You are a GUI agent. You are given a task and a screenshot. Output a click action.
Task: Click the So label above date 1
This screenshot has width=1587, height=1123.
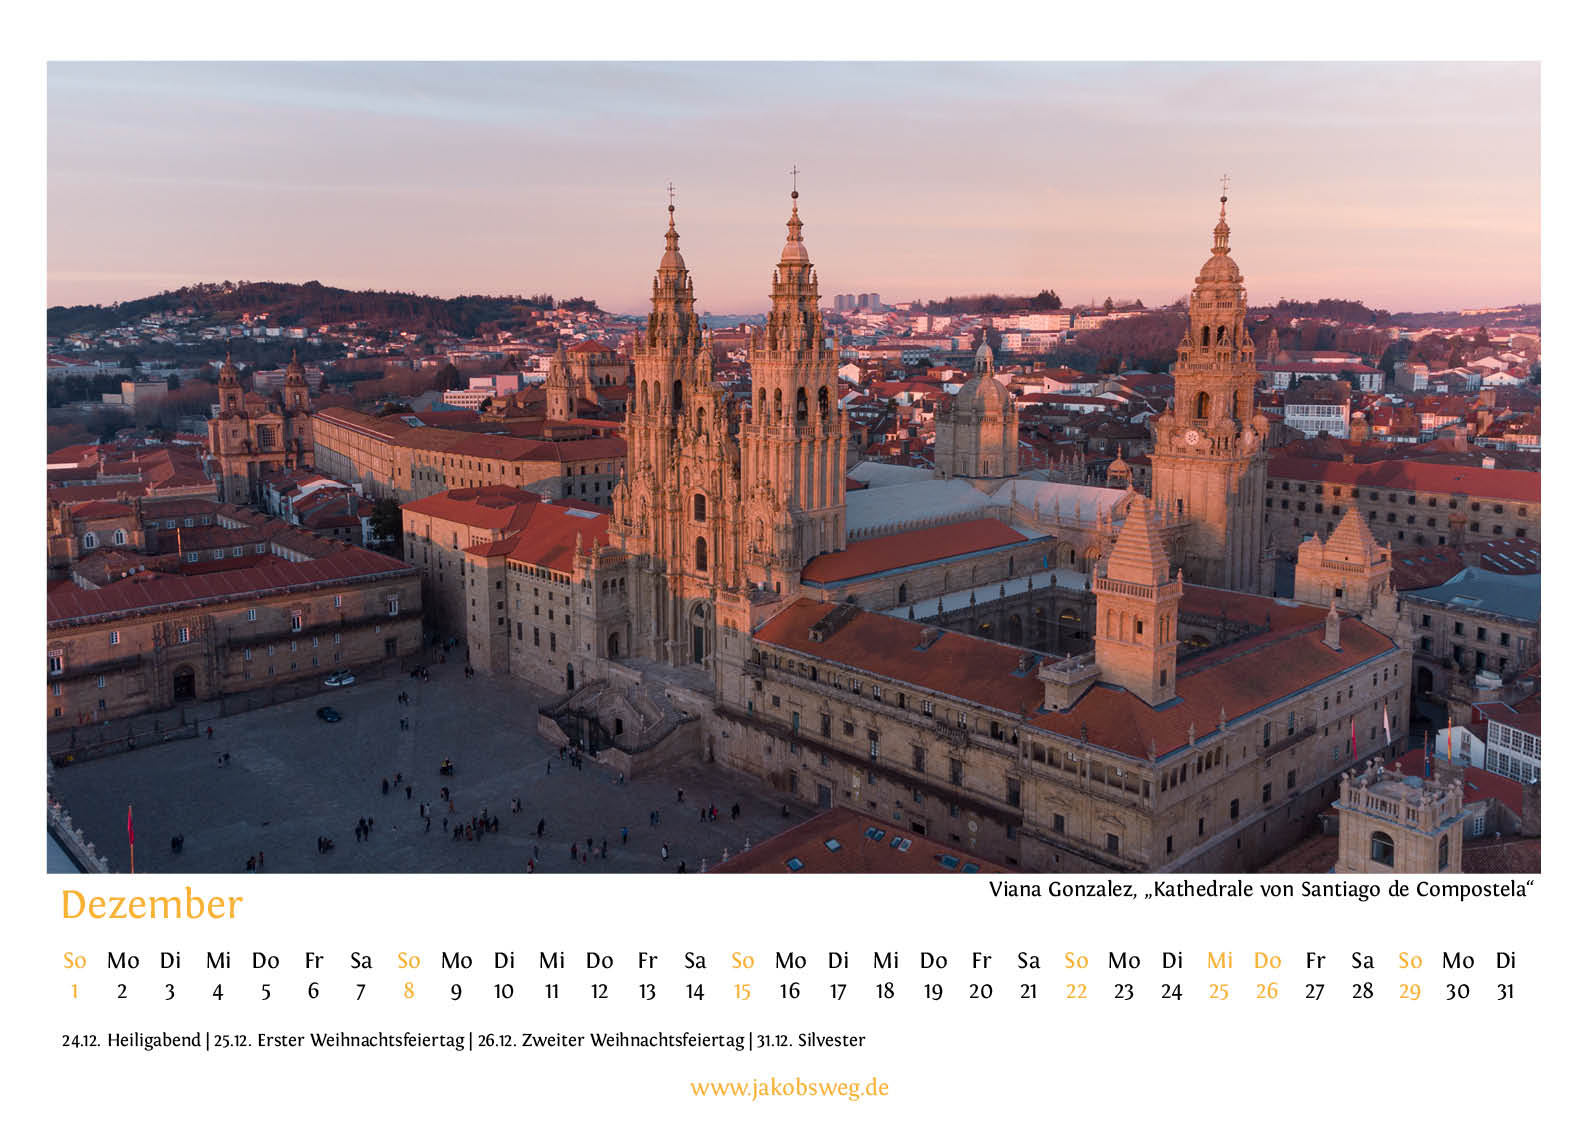(x=74, y=960)
